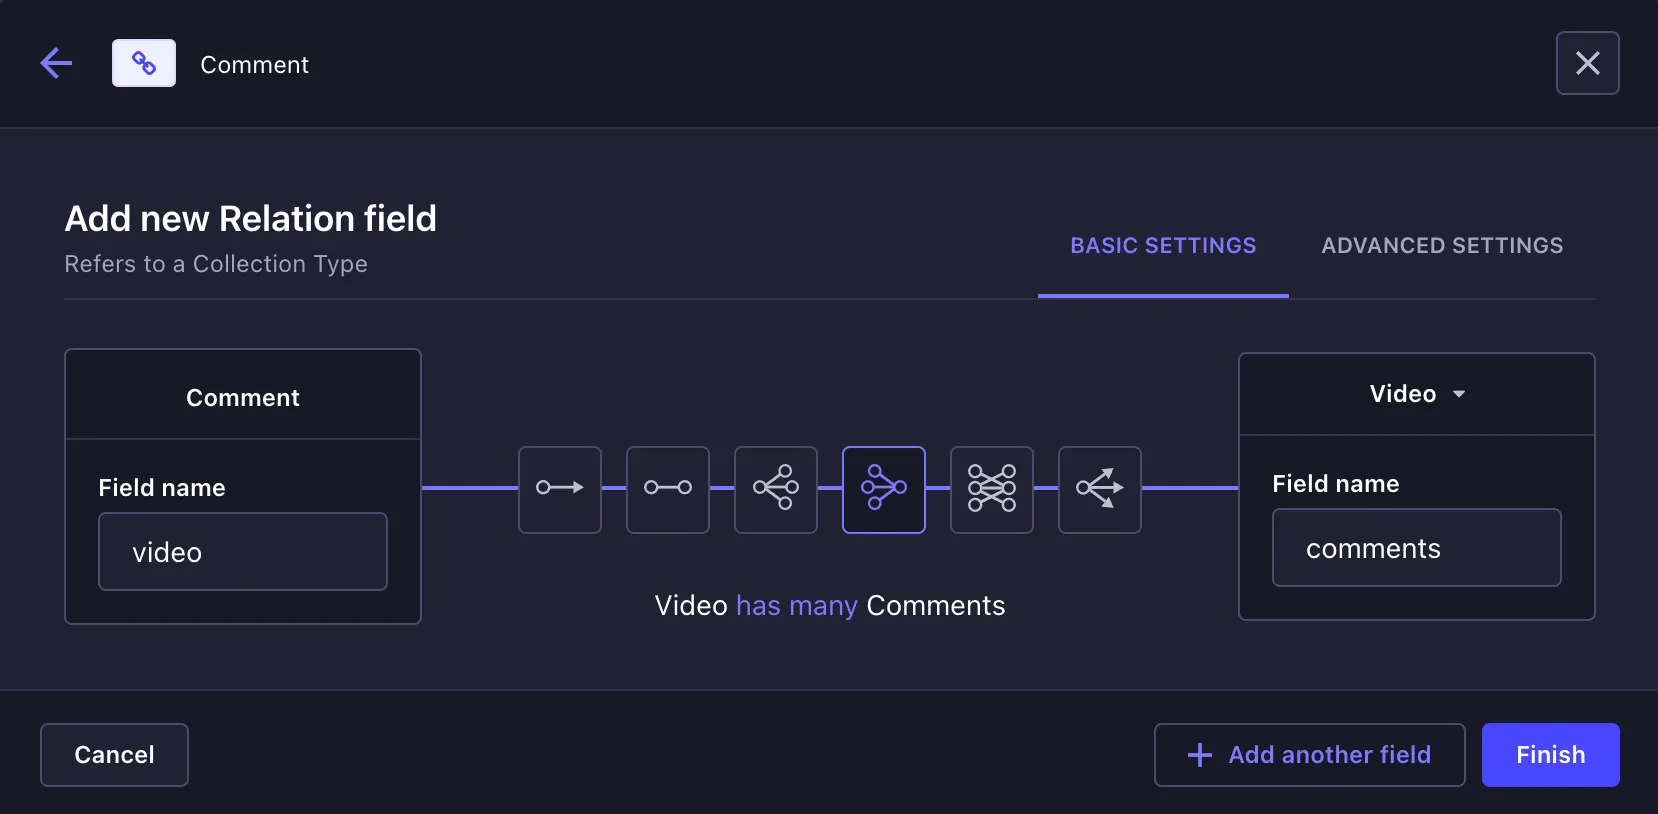
Task: Click the 'Refers to a Collection Type' subtitle
Action: pos(216,264)
